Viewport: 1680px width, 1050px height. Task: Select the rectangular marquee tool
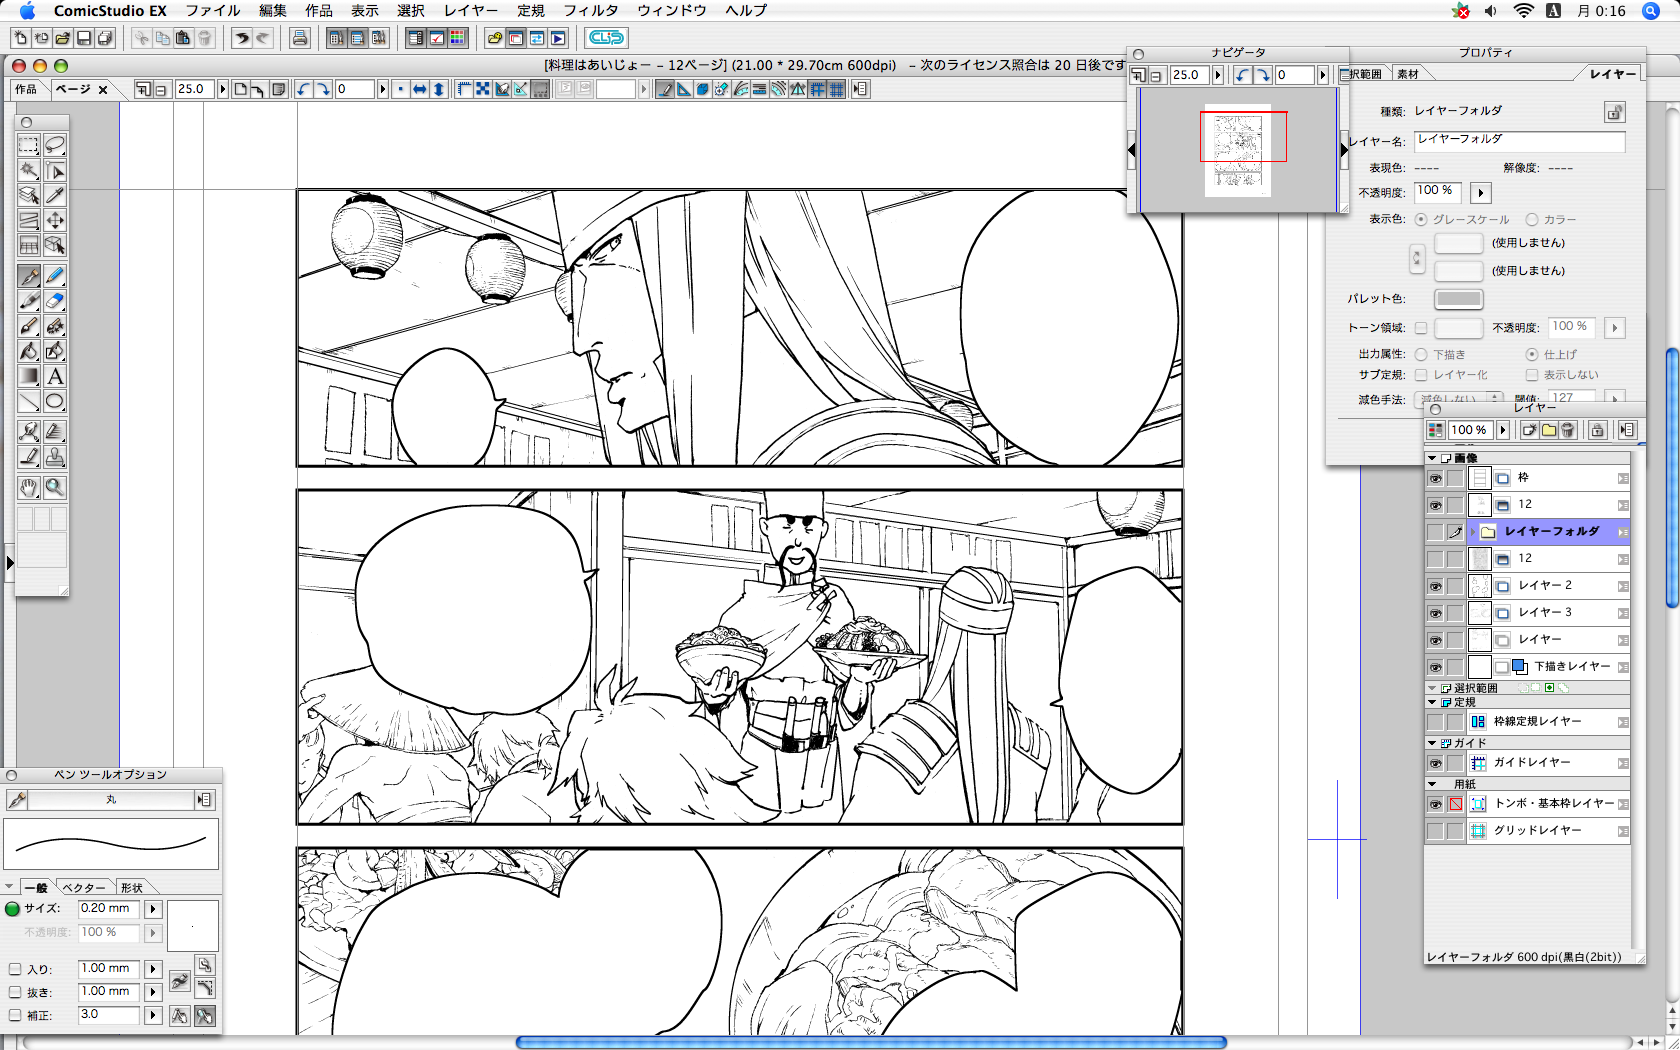(x=29, y=145)
